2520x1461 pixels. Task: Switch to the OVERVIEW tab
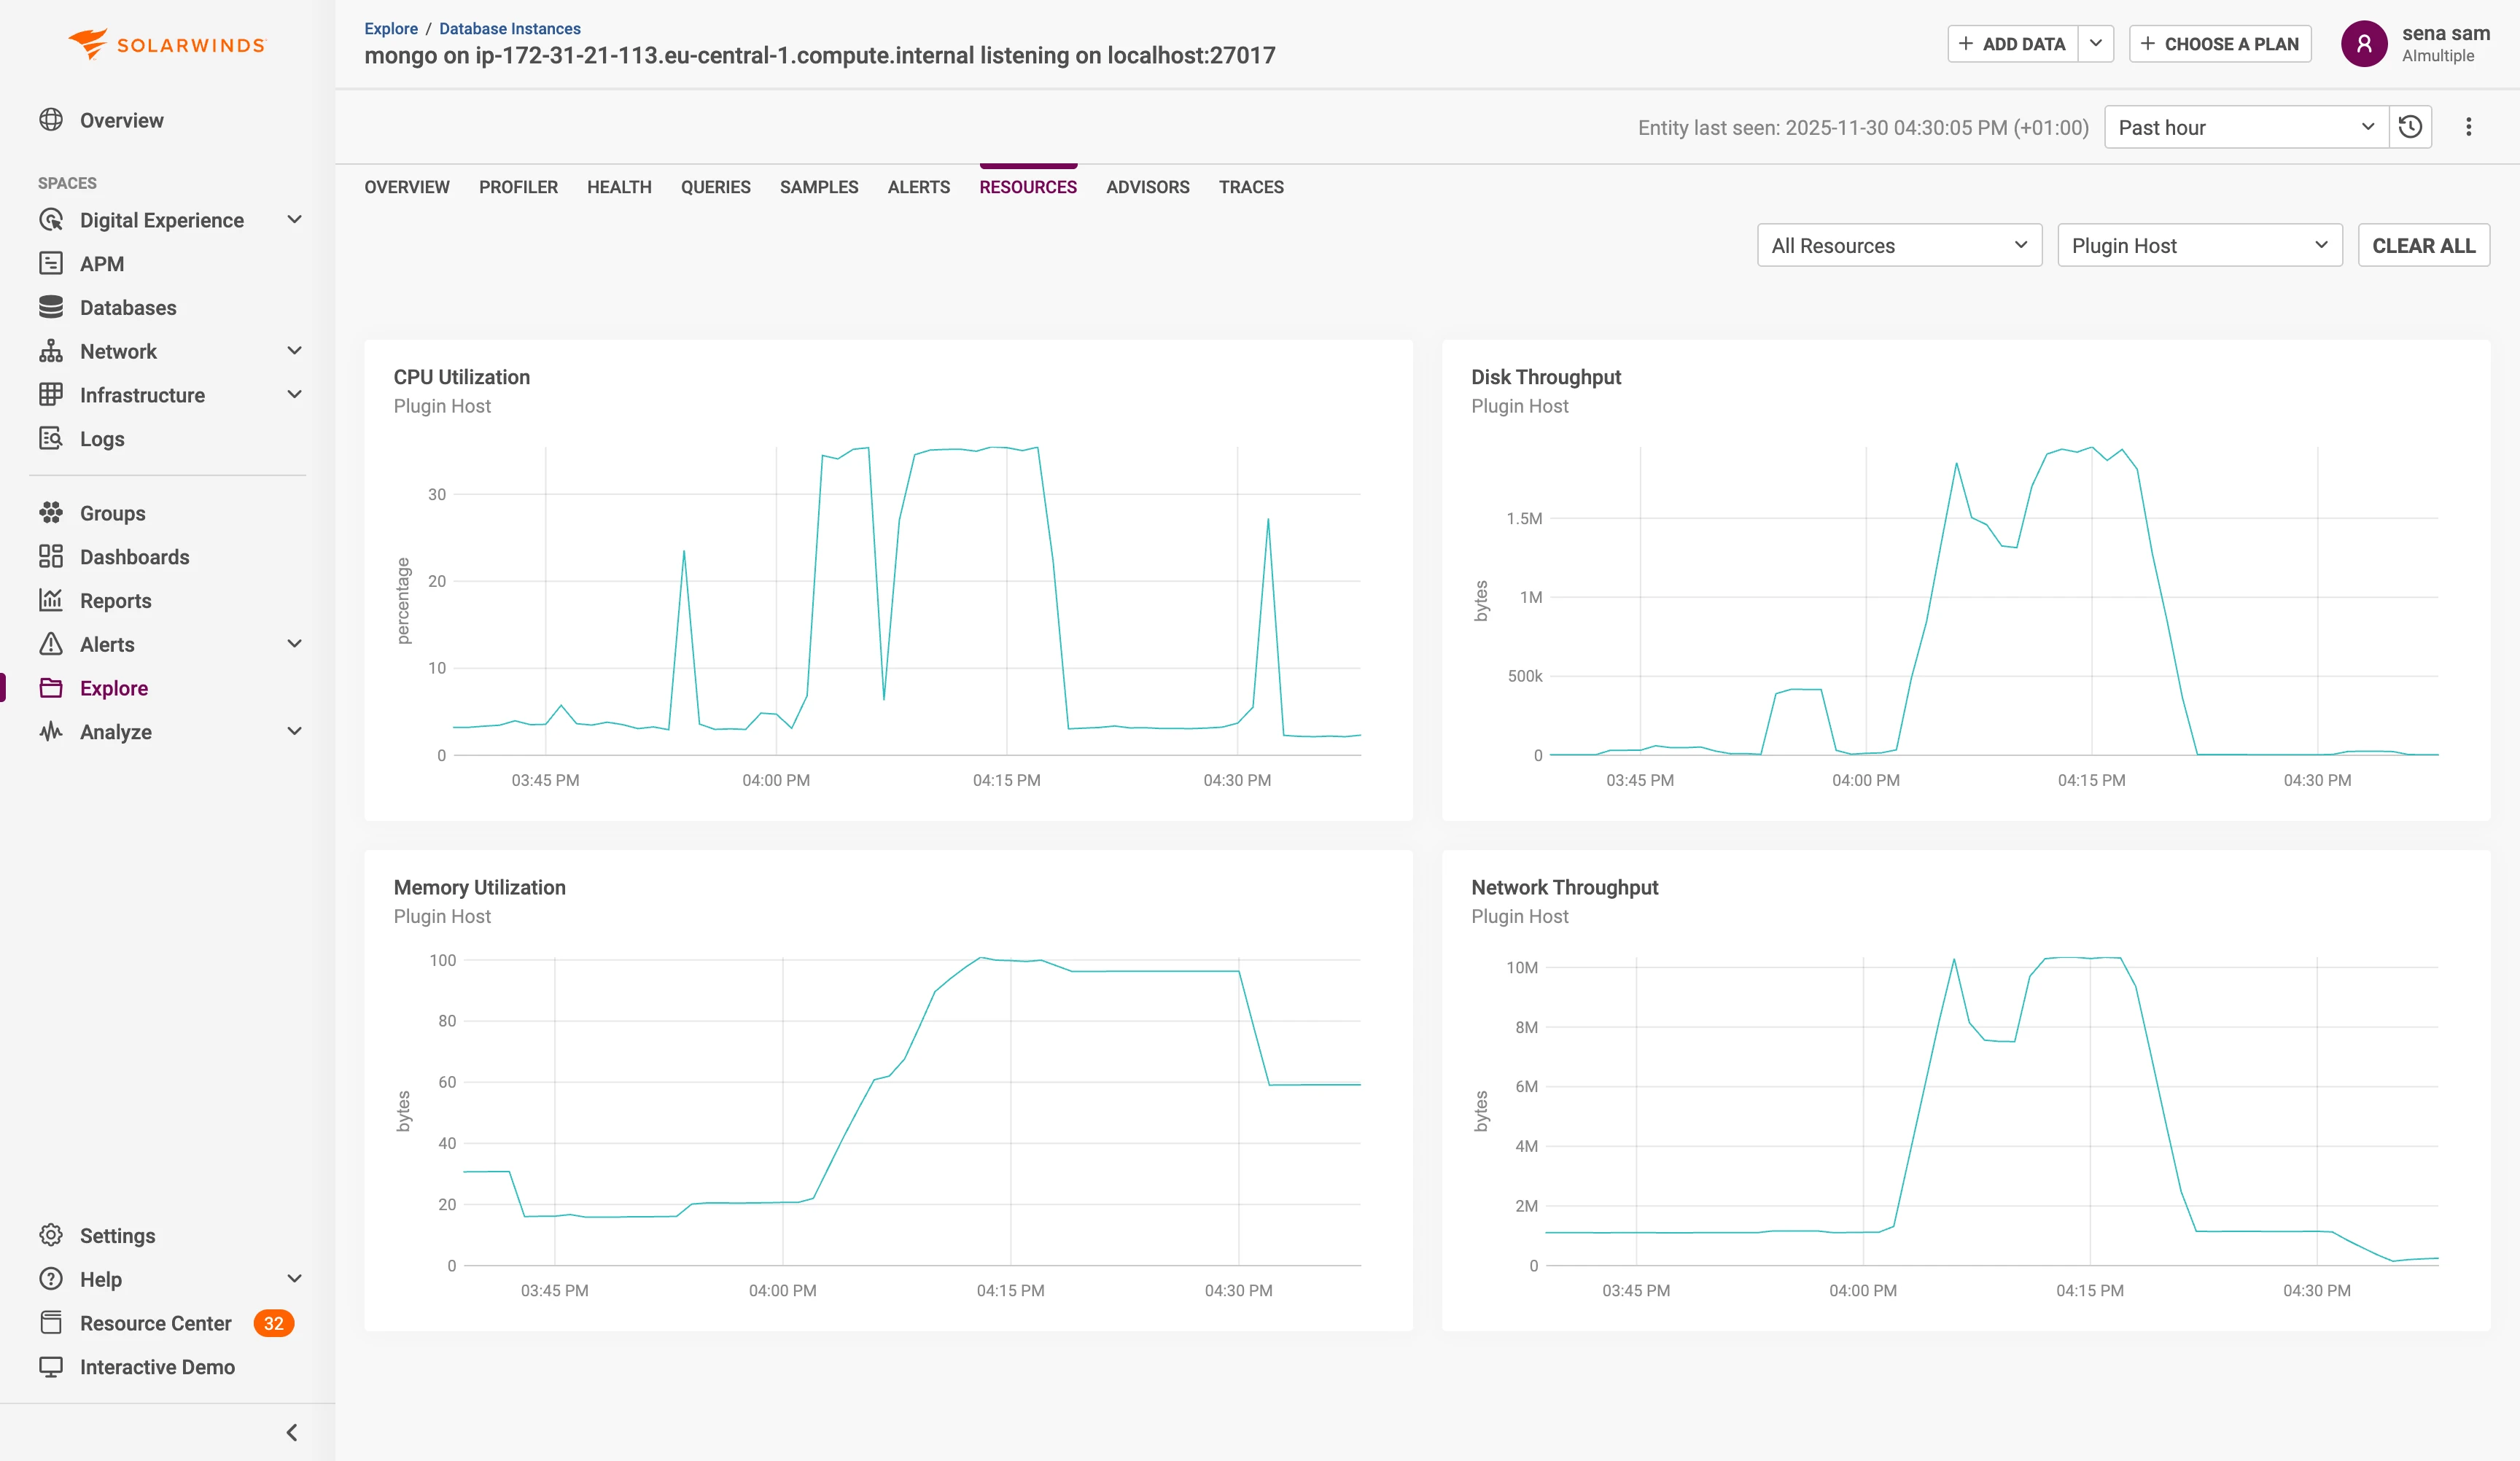[407, 187]
